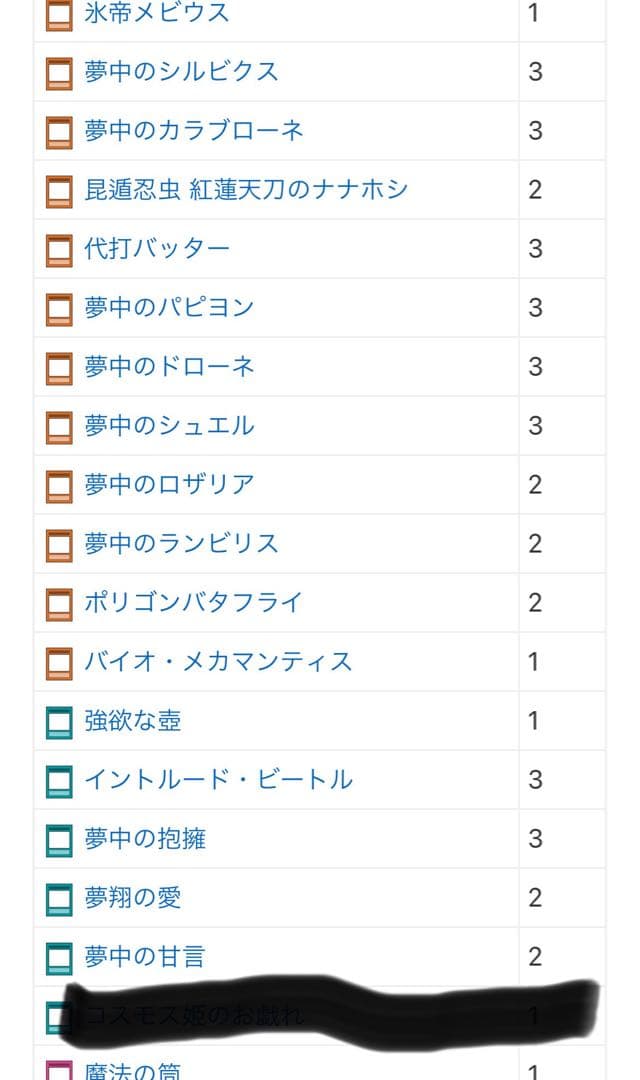
Task: Open the 夢中のロザリア card link
Action: [169, 485]
